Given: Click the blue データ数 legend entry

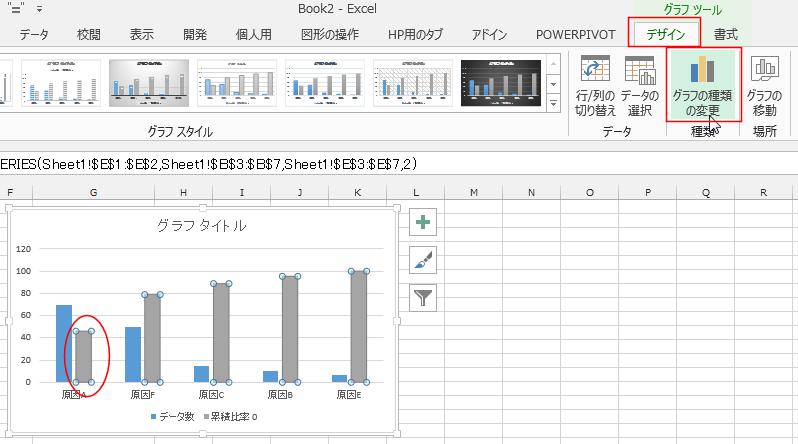Looking at the screenshot, I should [x=172, y=416].
